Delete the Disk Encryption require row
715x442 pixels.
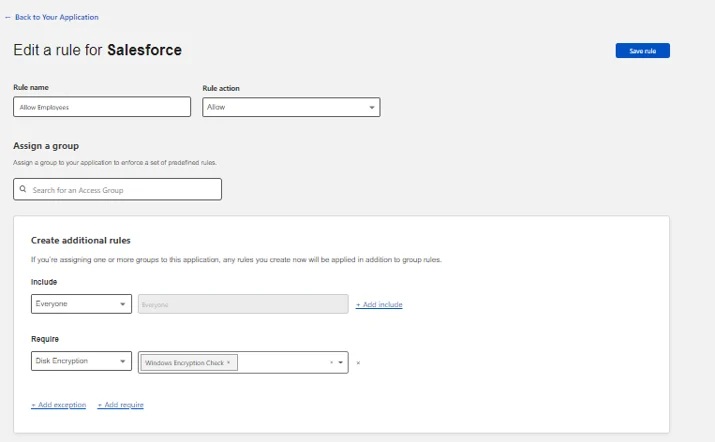pos(358,363)
